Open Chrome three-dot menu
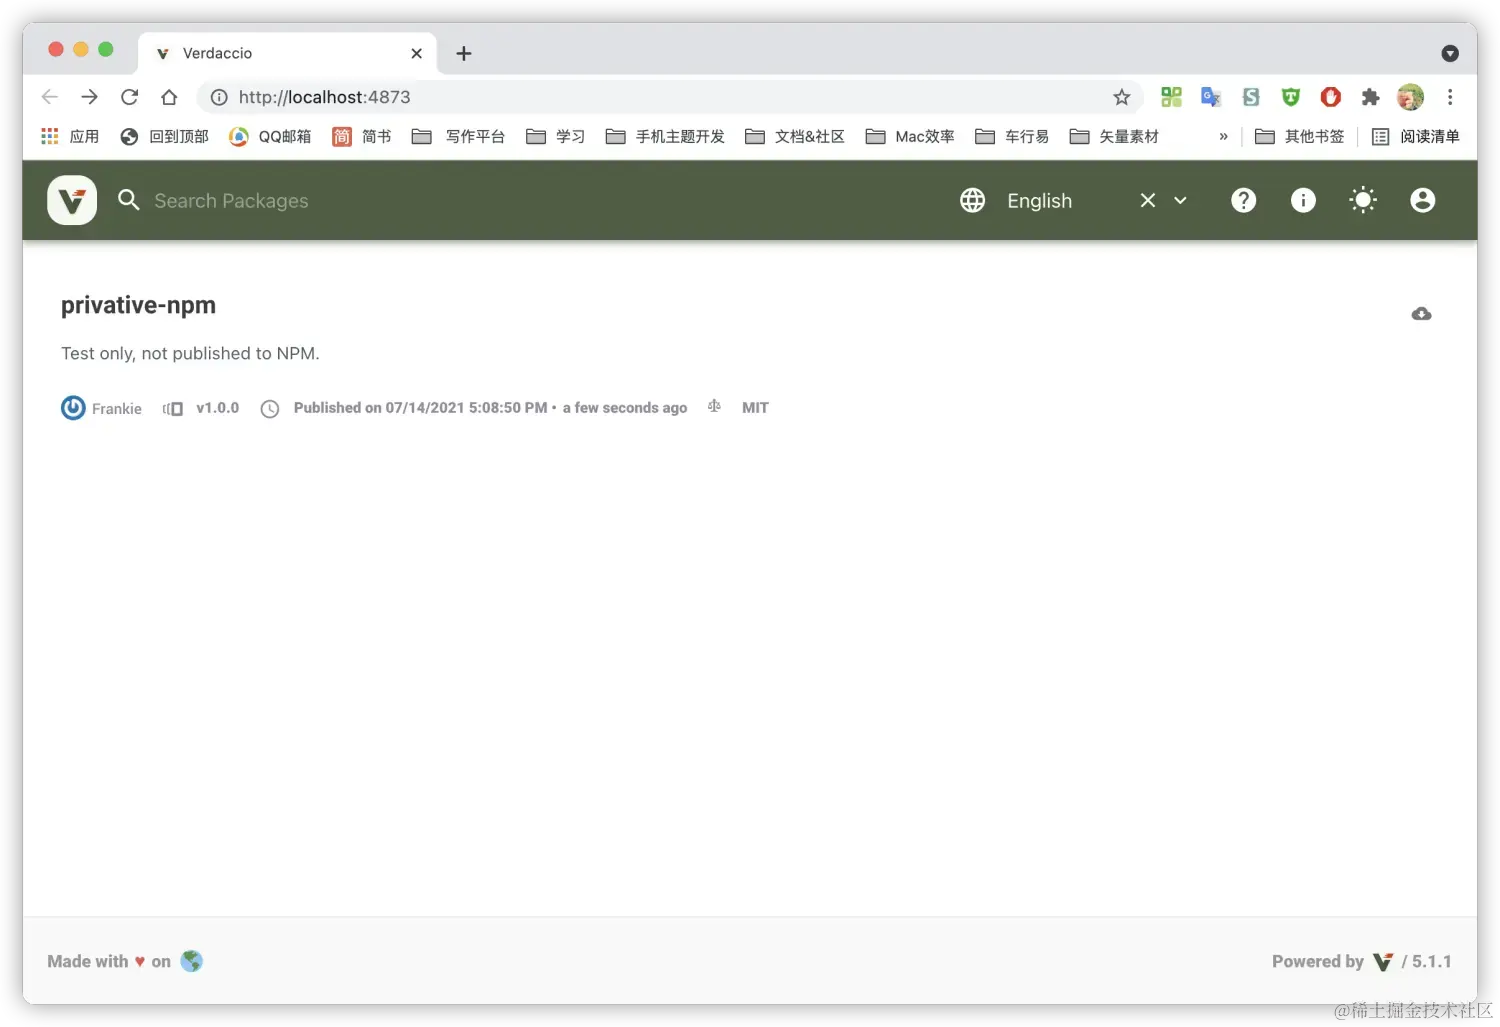 coord(1450,97)
